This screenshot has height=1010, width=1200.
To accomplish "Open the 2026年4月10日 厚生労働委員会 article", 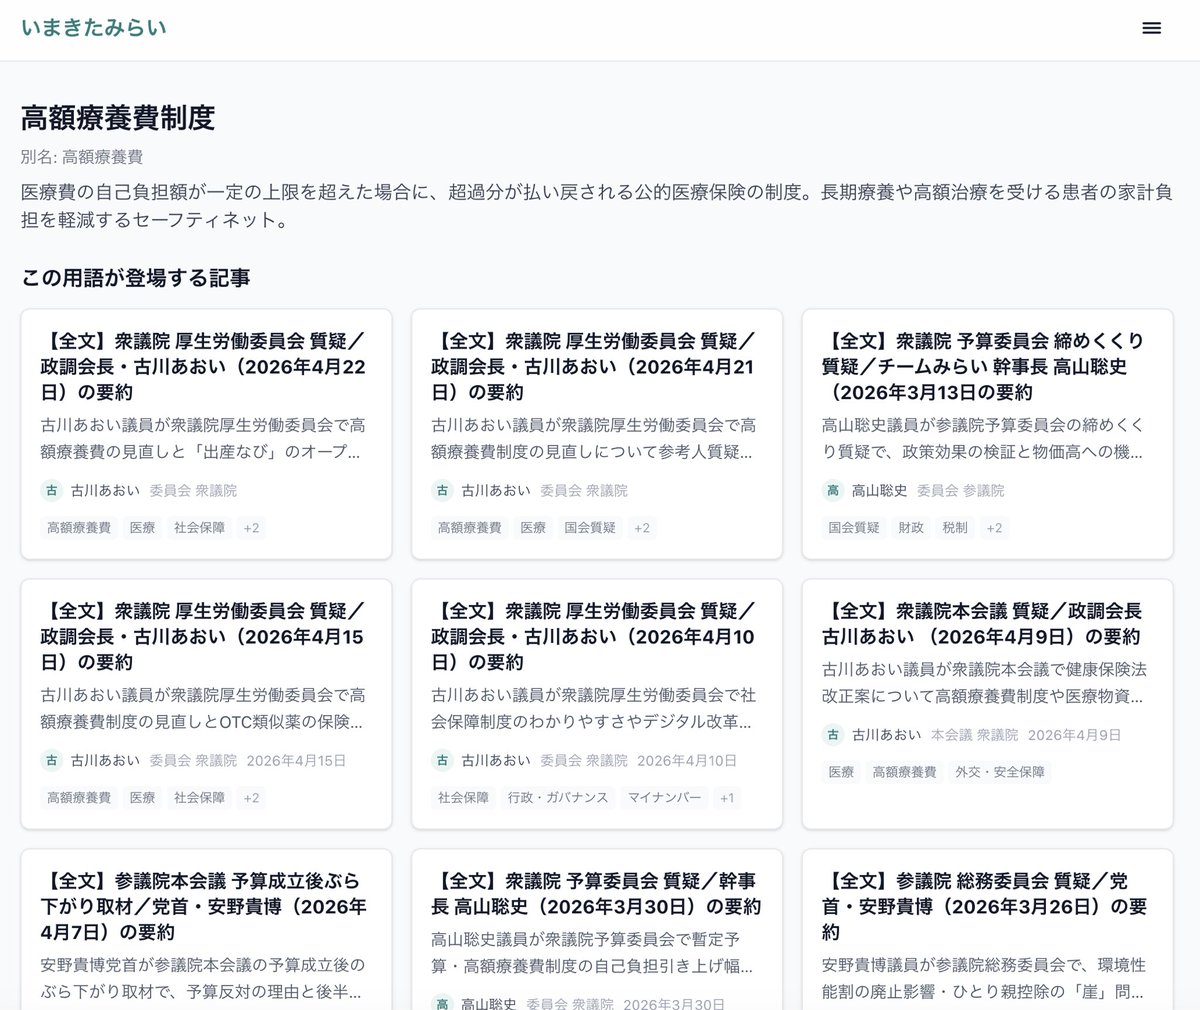I will [597, 704].
